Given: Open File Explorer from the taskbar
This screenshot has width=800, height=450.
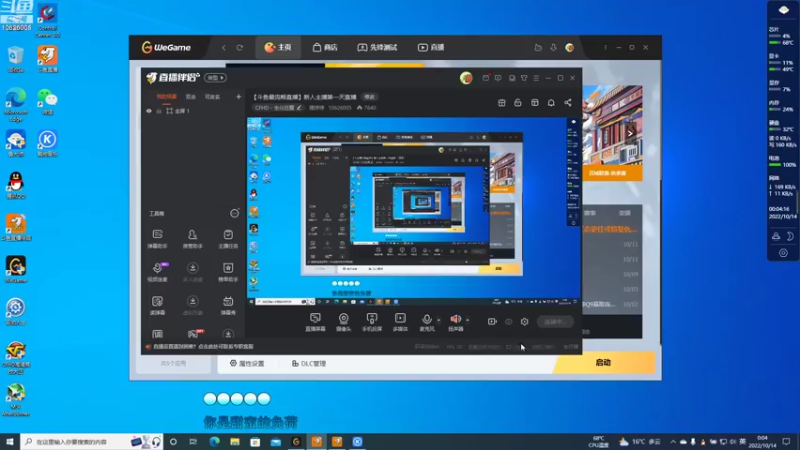Looking at the screenshot, I should [235, 442].
